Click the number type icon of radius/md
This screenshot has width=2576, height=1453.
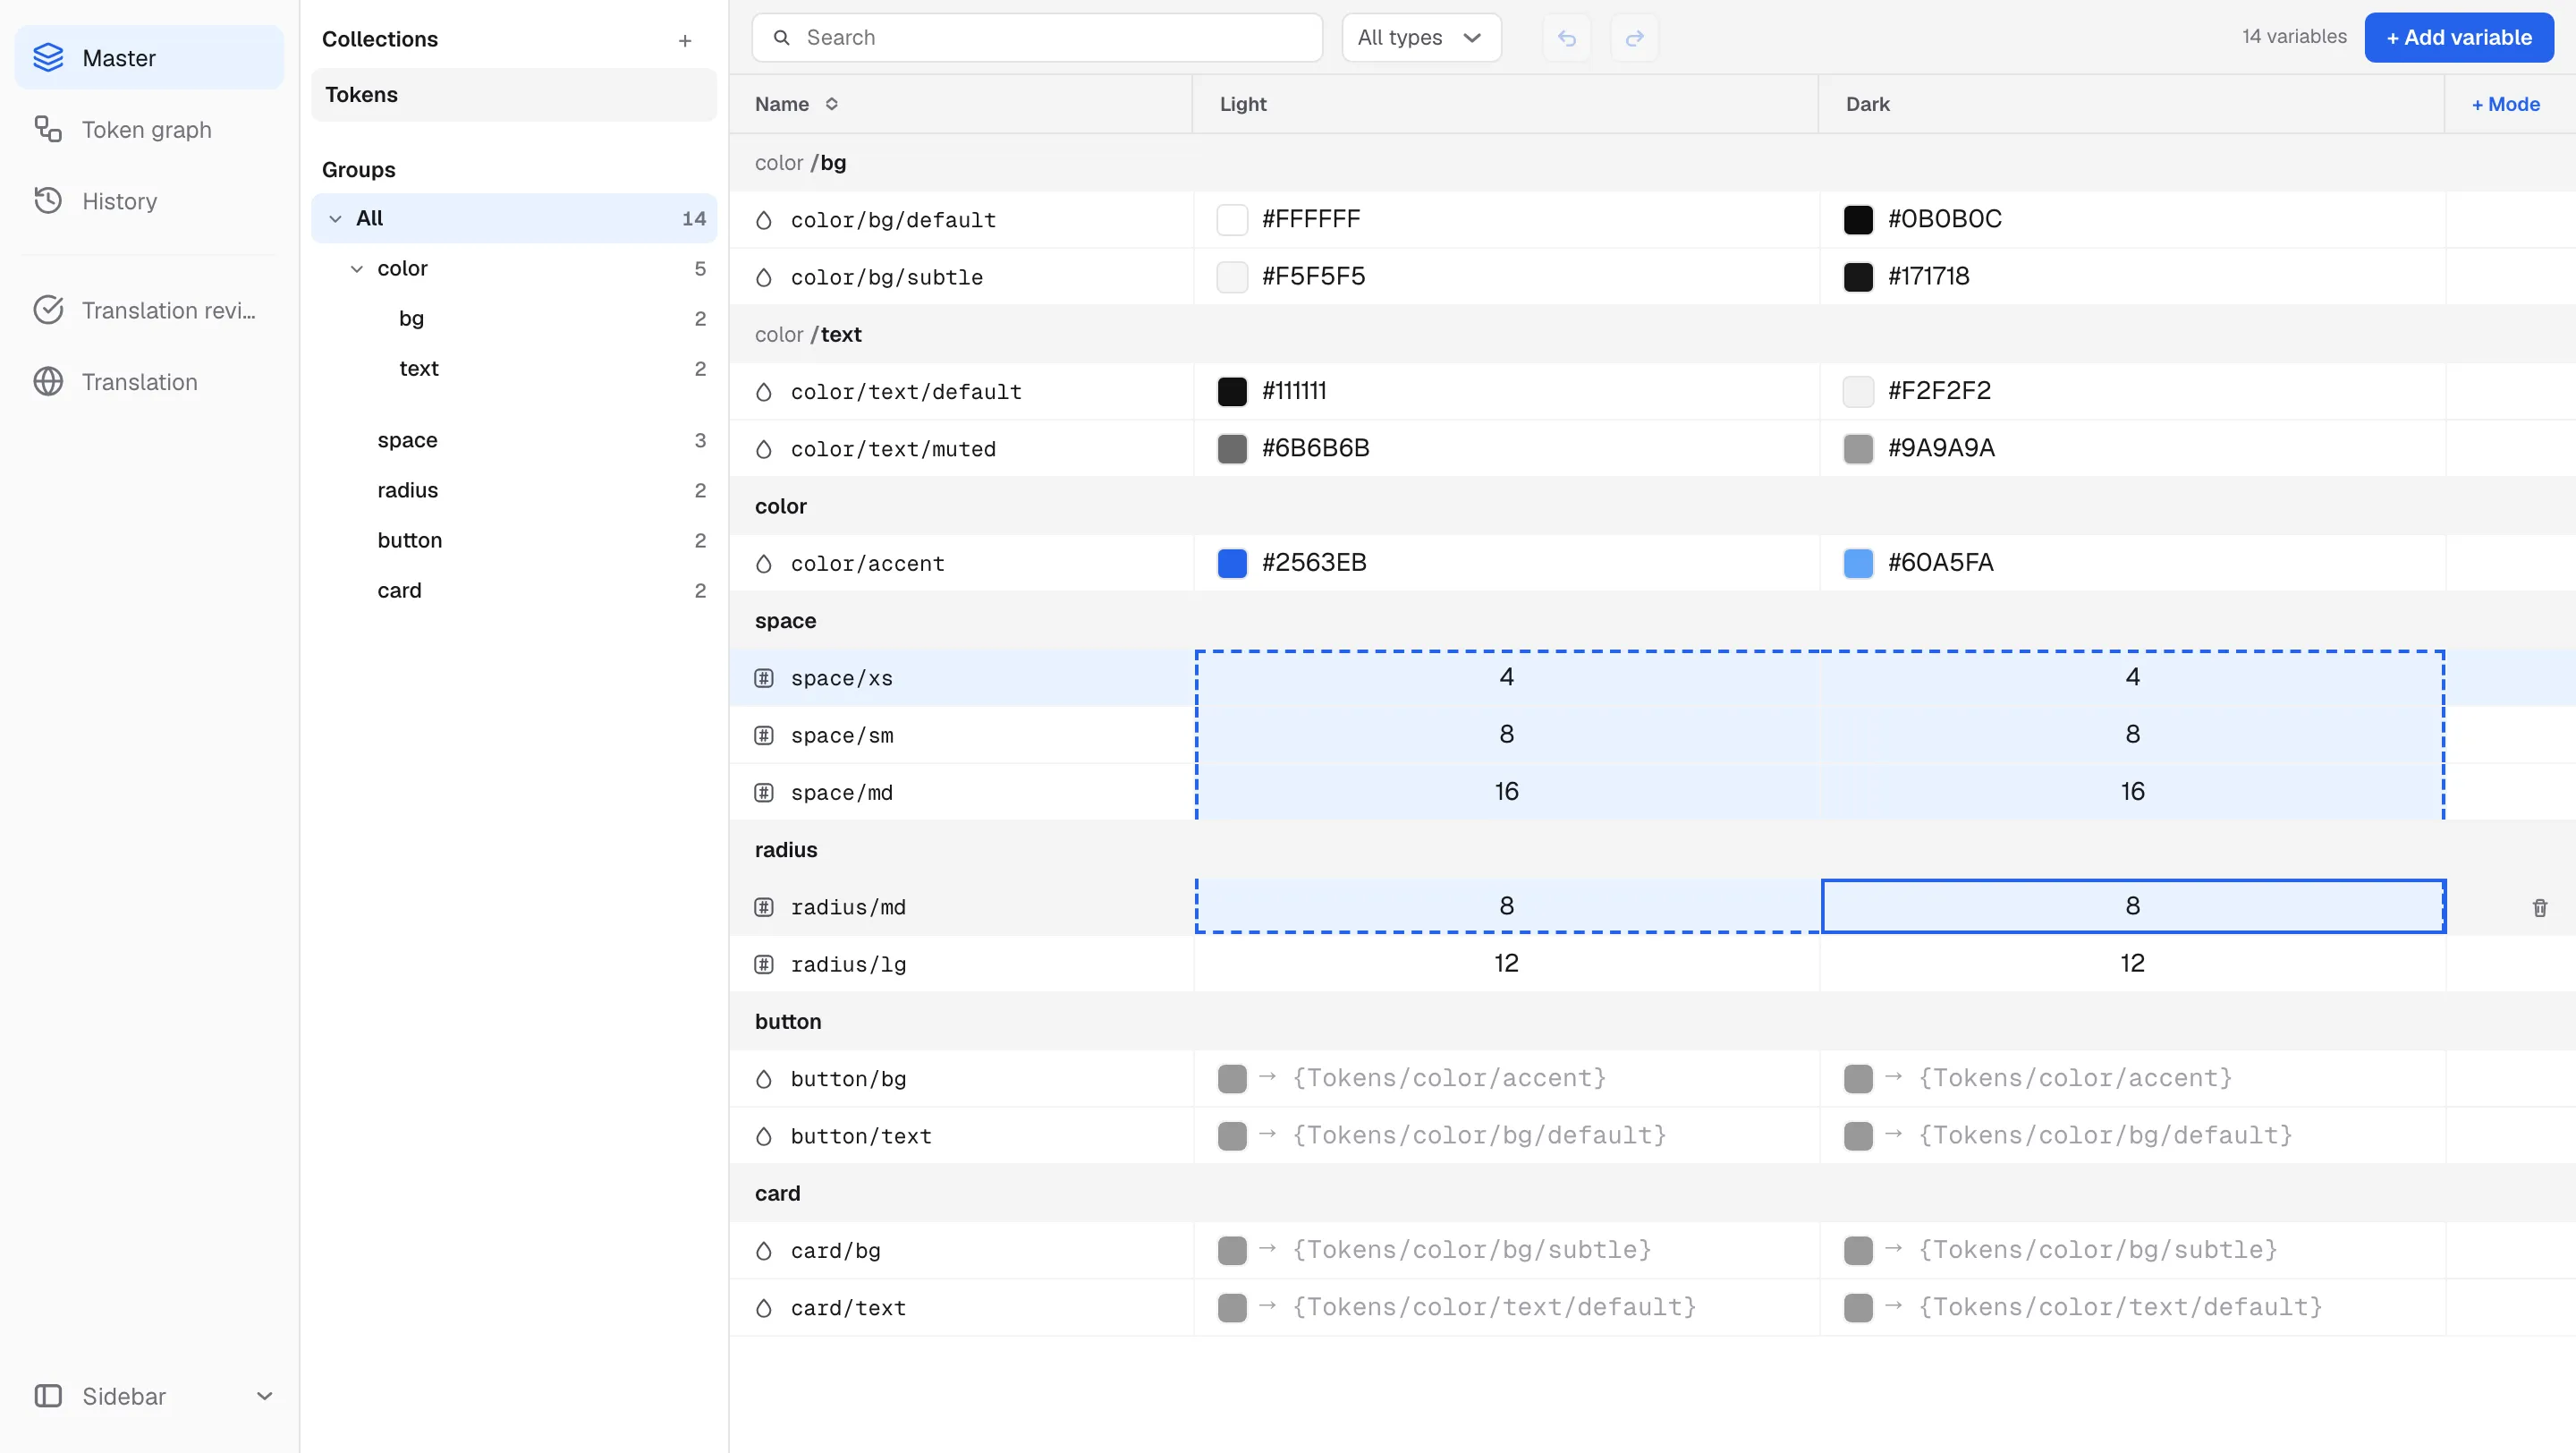coord(764,907)
